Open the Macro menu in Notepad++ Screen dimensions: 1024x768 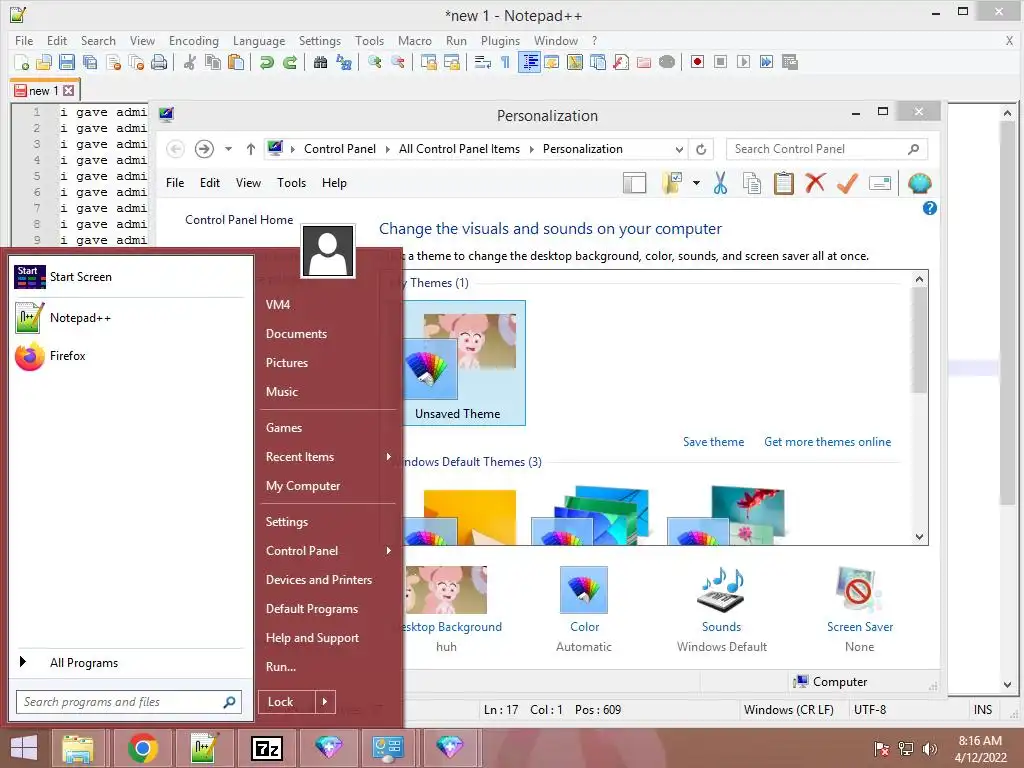click(x=415, y=40)
